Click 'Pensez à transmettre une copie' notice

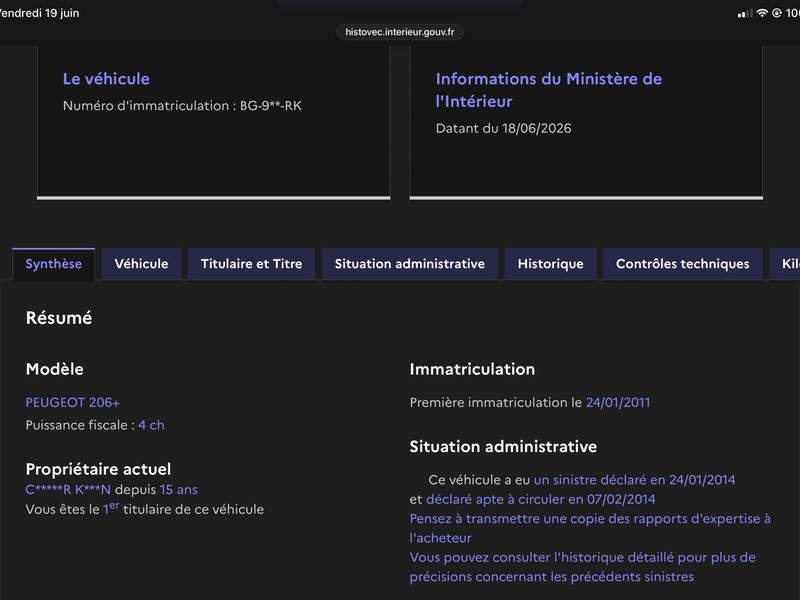590,528
